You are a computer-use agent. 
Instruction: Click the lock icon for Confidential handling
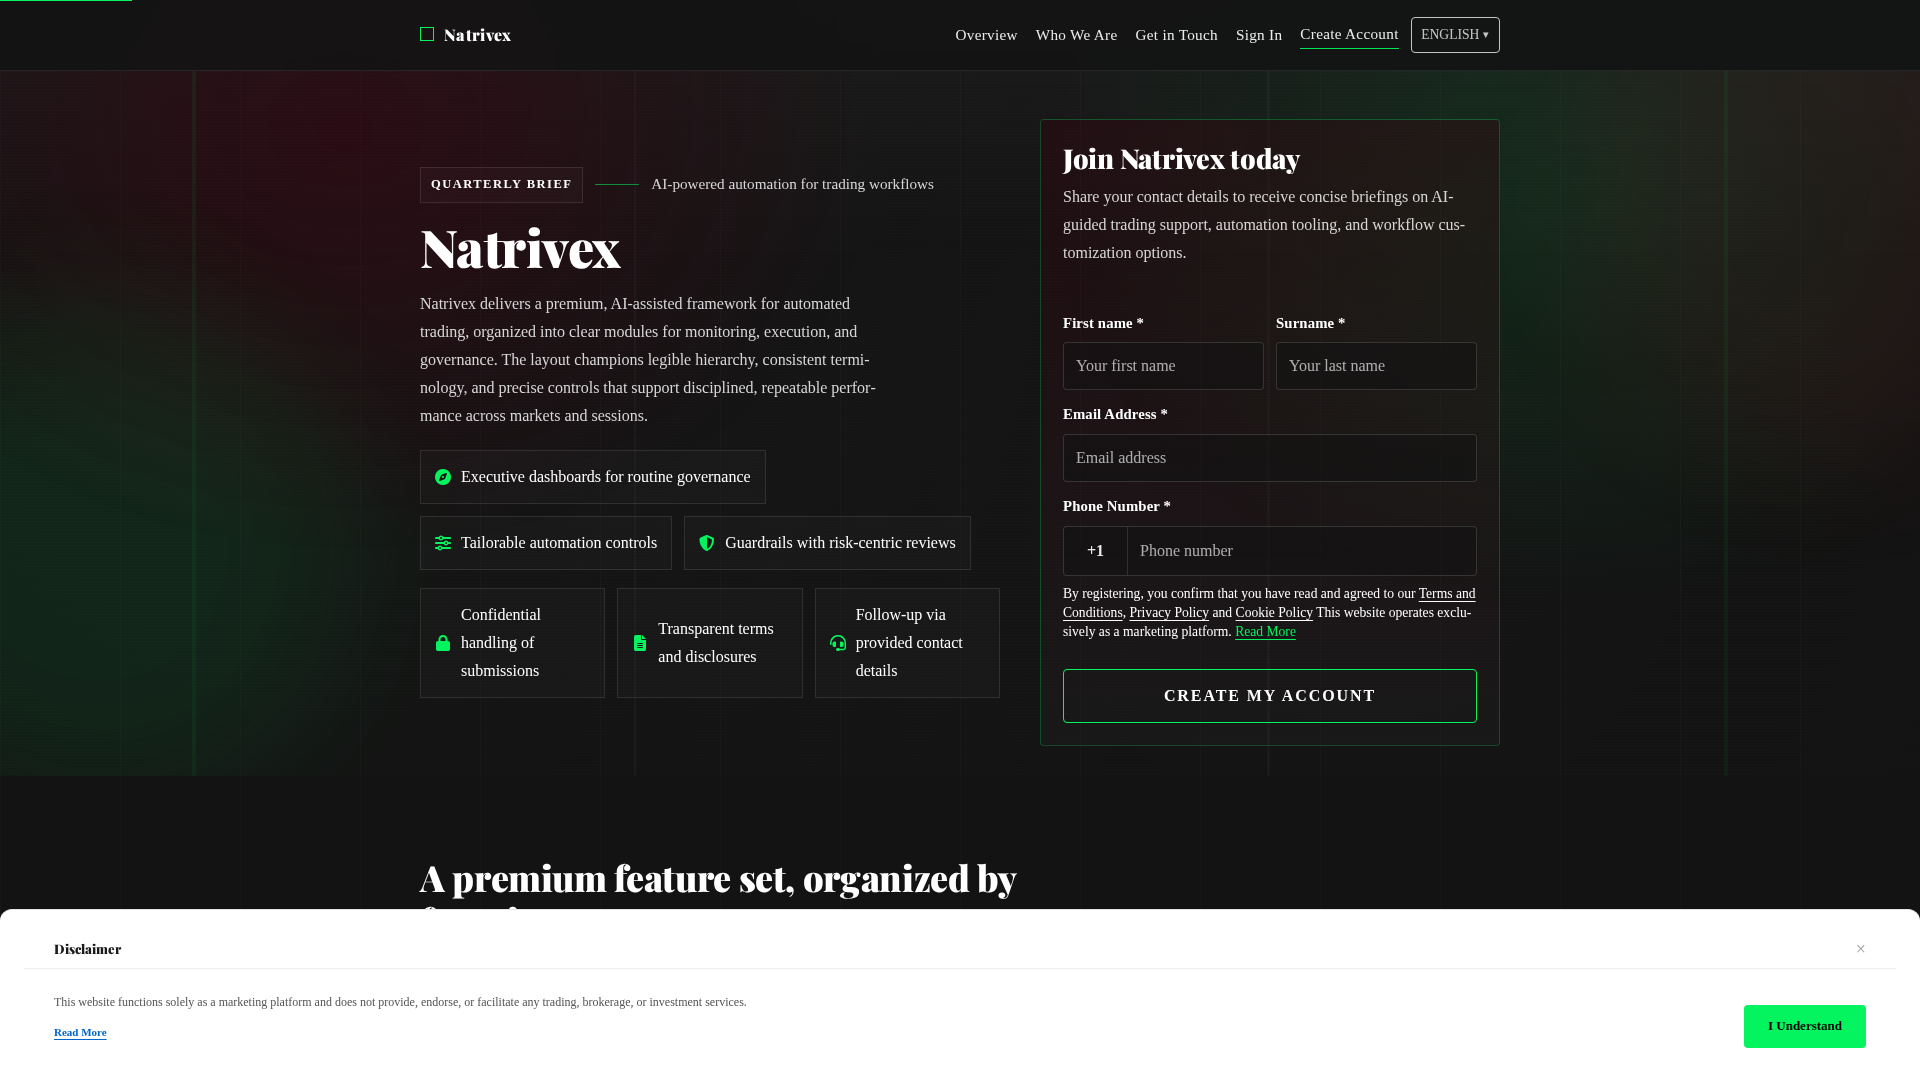[443, 643]
